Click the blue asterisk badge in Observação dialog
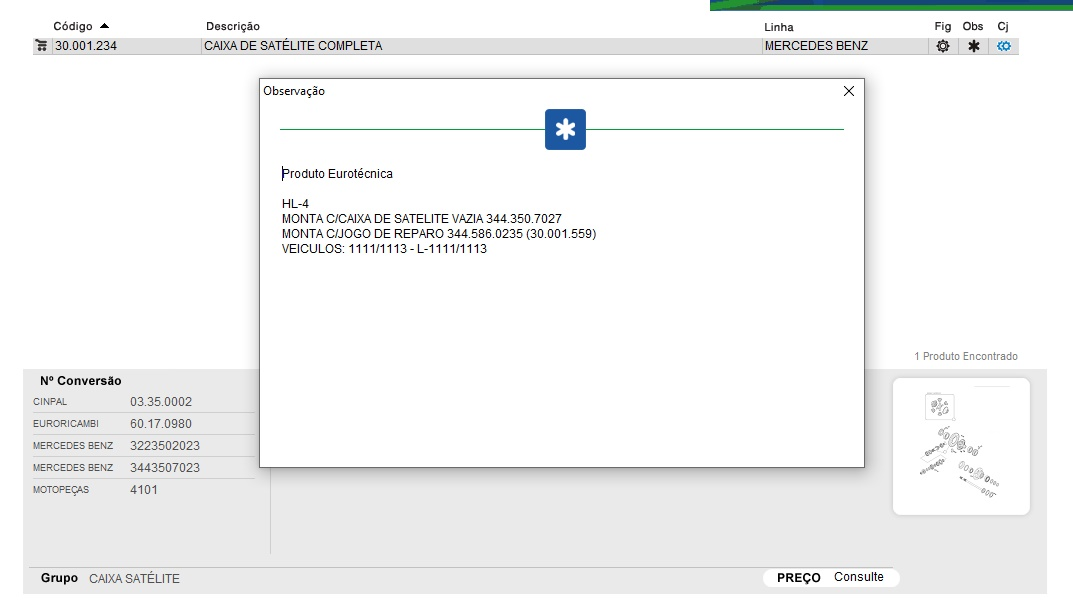The image size is (1073, 604). [x=565, y=130]
